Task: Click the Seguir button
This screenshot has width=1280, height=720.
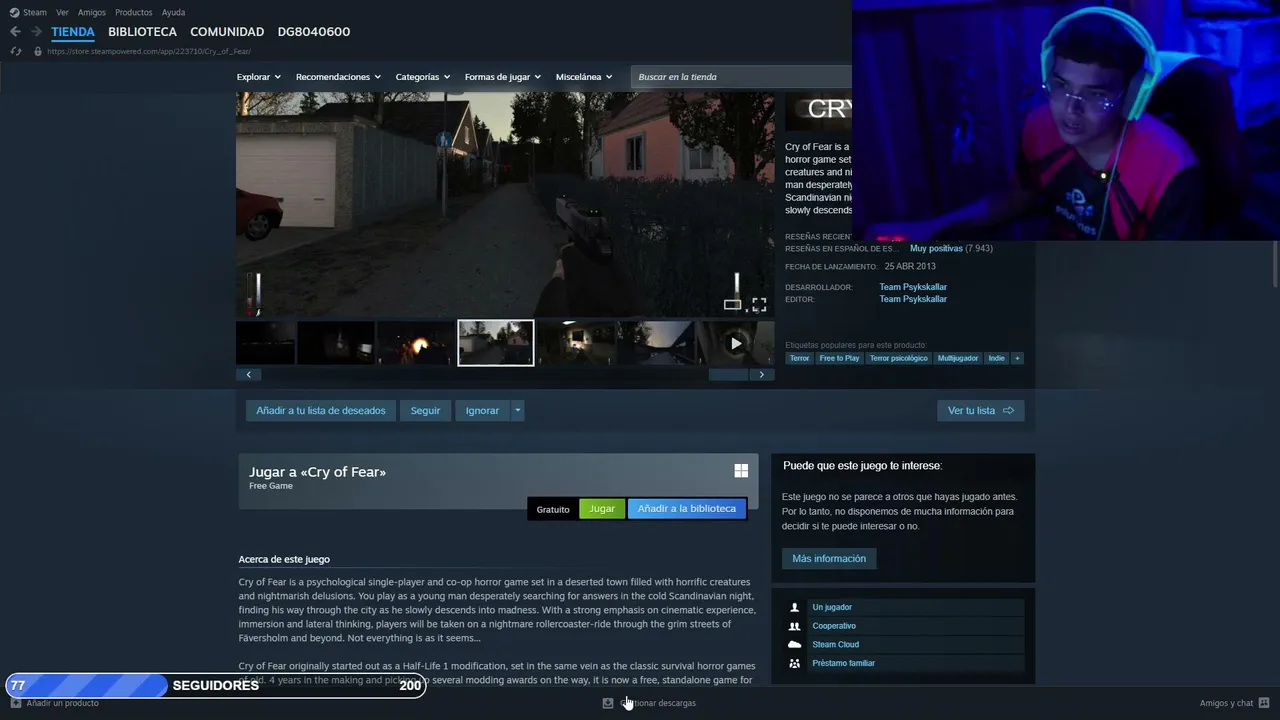Action: pos(425,411)
